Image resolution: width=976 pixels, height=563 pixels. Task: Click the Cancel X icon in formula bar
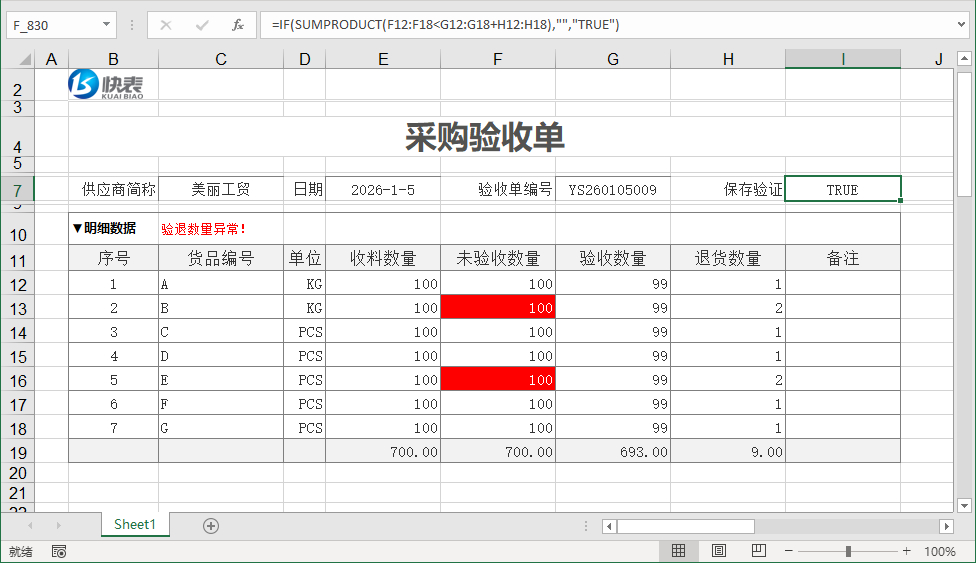[166, 25]
